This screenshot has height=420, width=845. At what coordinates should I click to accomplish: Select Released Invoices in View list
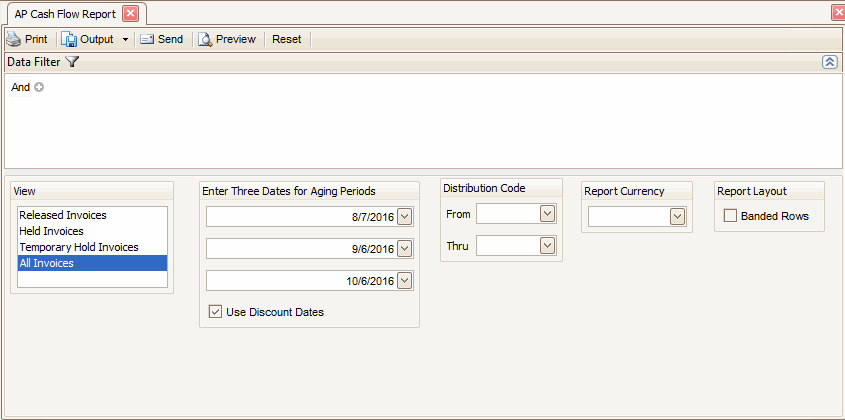(62, 215)
